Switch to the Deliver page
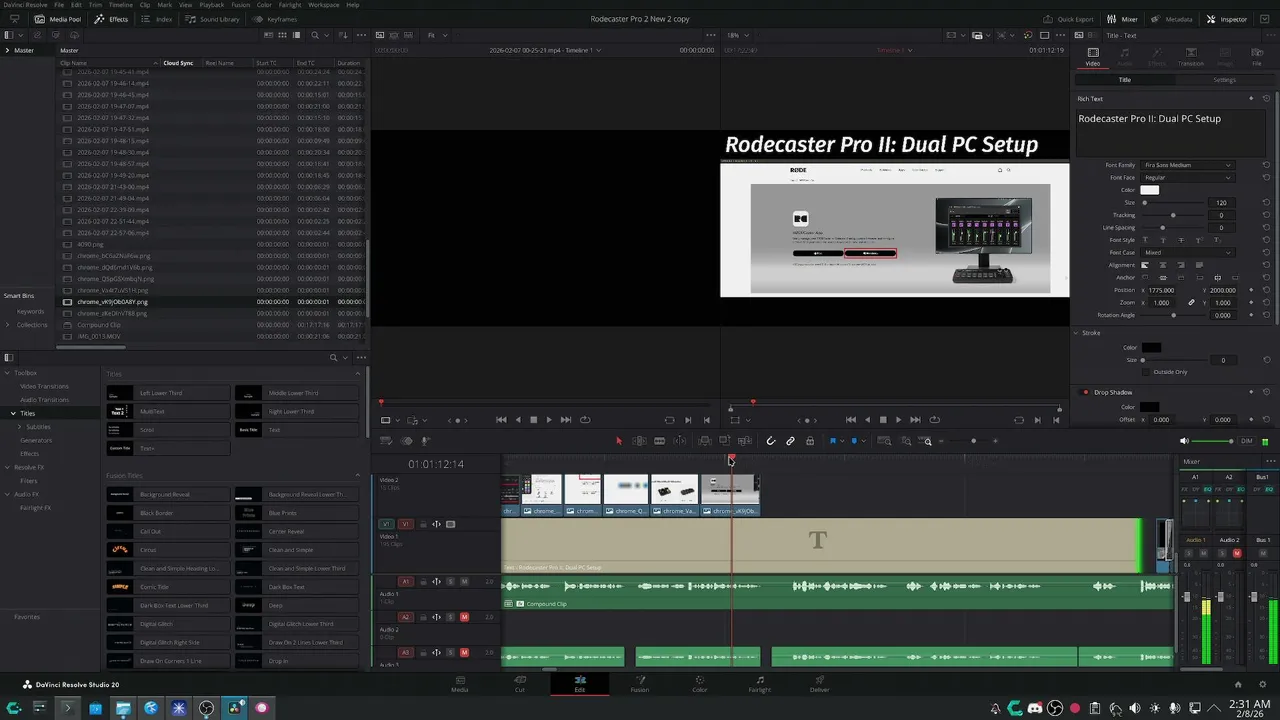This screenshot has height=720, width=1280. 819,684
